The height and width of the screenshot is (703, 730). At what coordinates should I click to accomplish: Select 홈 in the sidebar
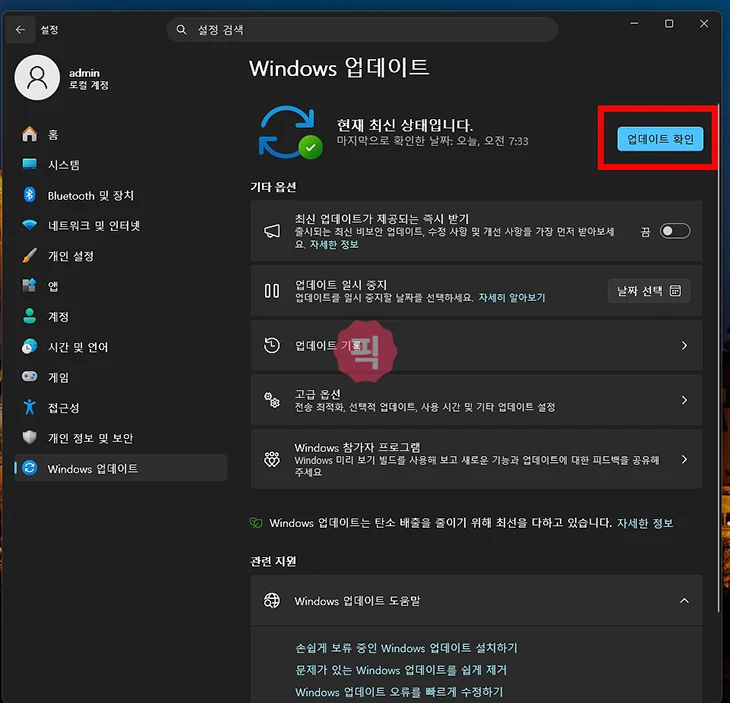[x=121, y=135]
